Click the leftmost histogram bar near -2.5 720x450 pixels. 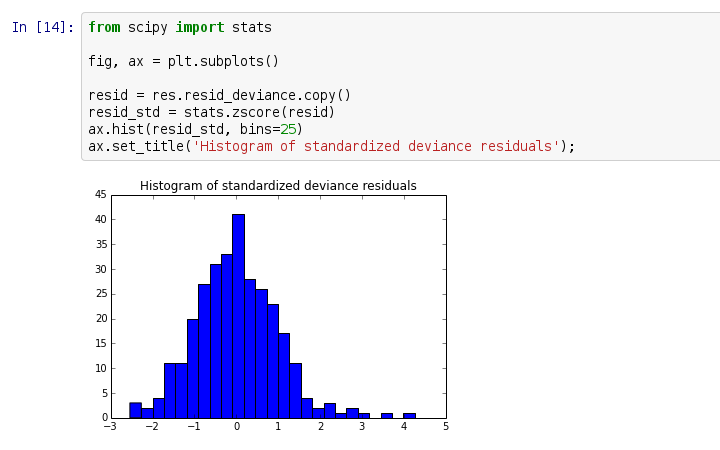135,411
